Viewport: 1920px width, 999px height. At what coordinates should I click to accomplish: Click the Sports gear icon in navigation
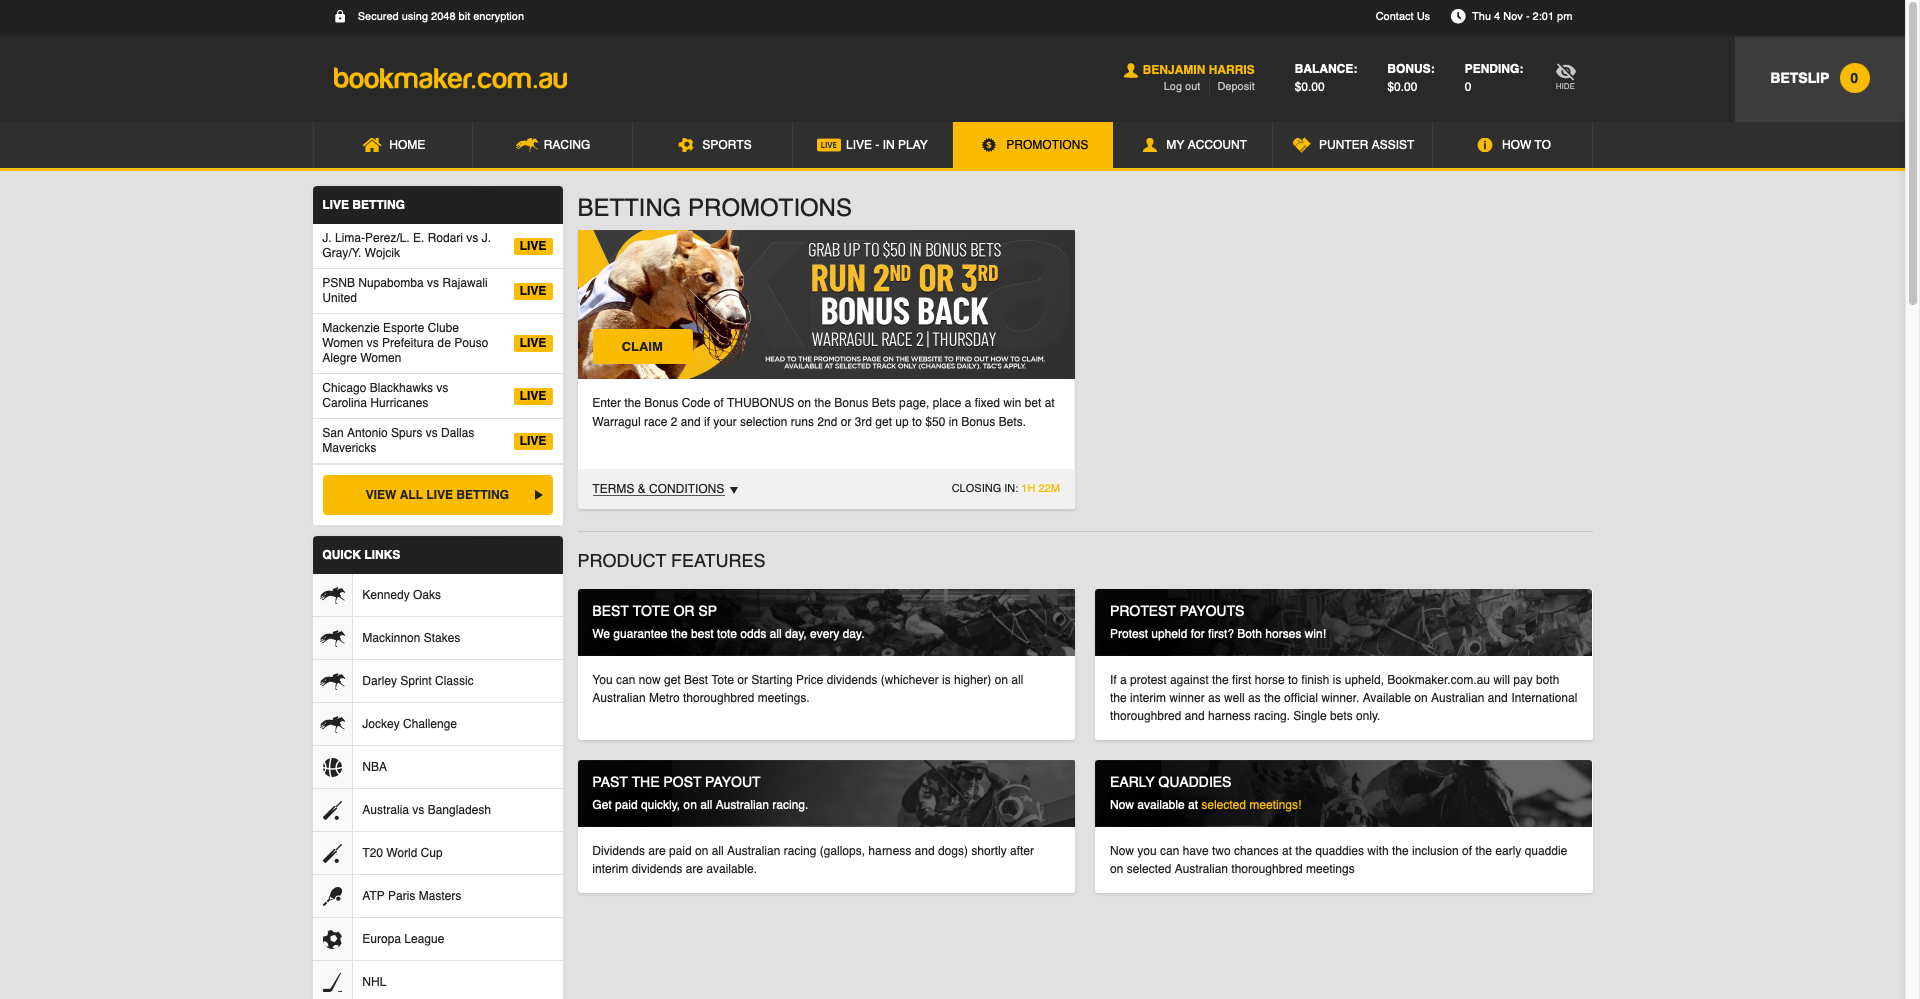686,145
